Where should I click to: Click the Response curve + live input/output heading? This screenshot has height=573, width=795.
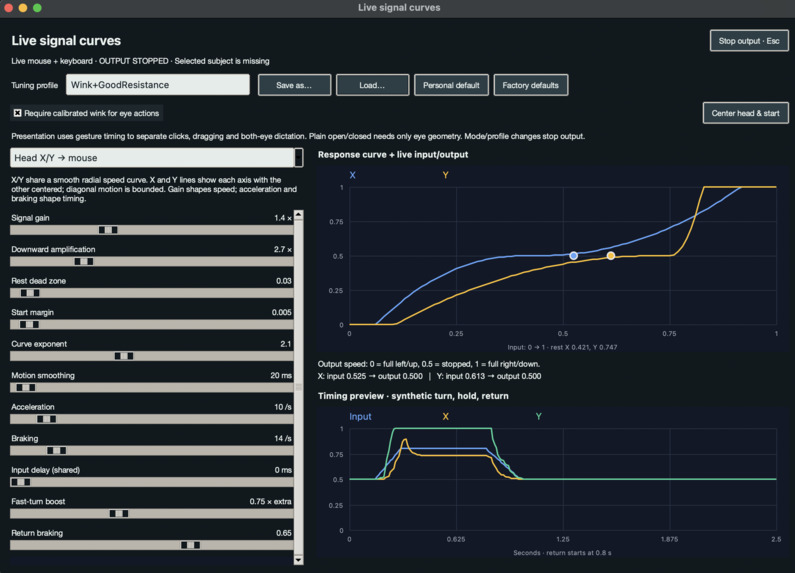pos(393,155)
